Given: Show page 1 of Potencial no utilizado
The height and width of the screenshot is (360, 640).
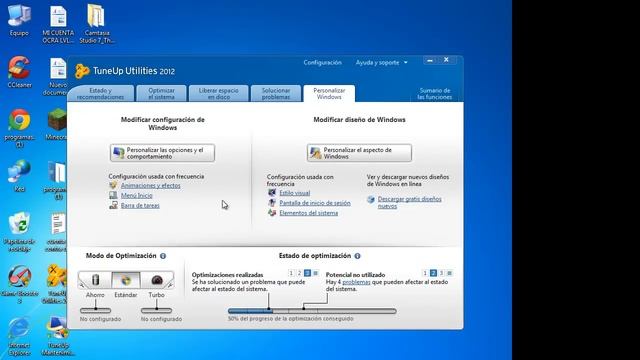Looking at the screenshot, I should tap(425, 273).
